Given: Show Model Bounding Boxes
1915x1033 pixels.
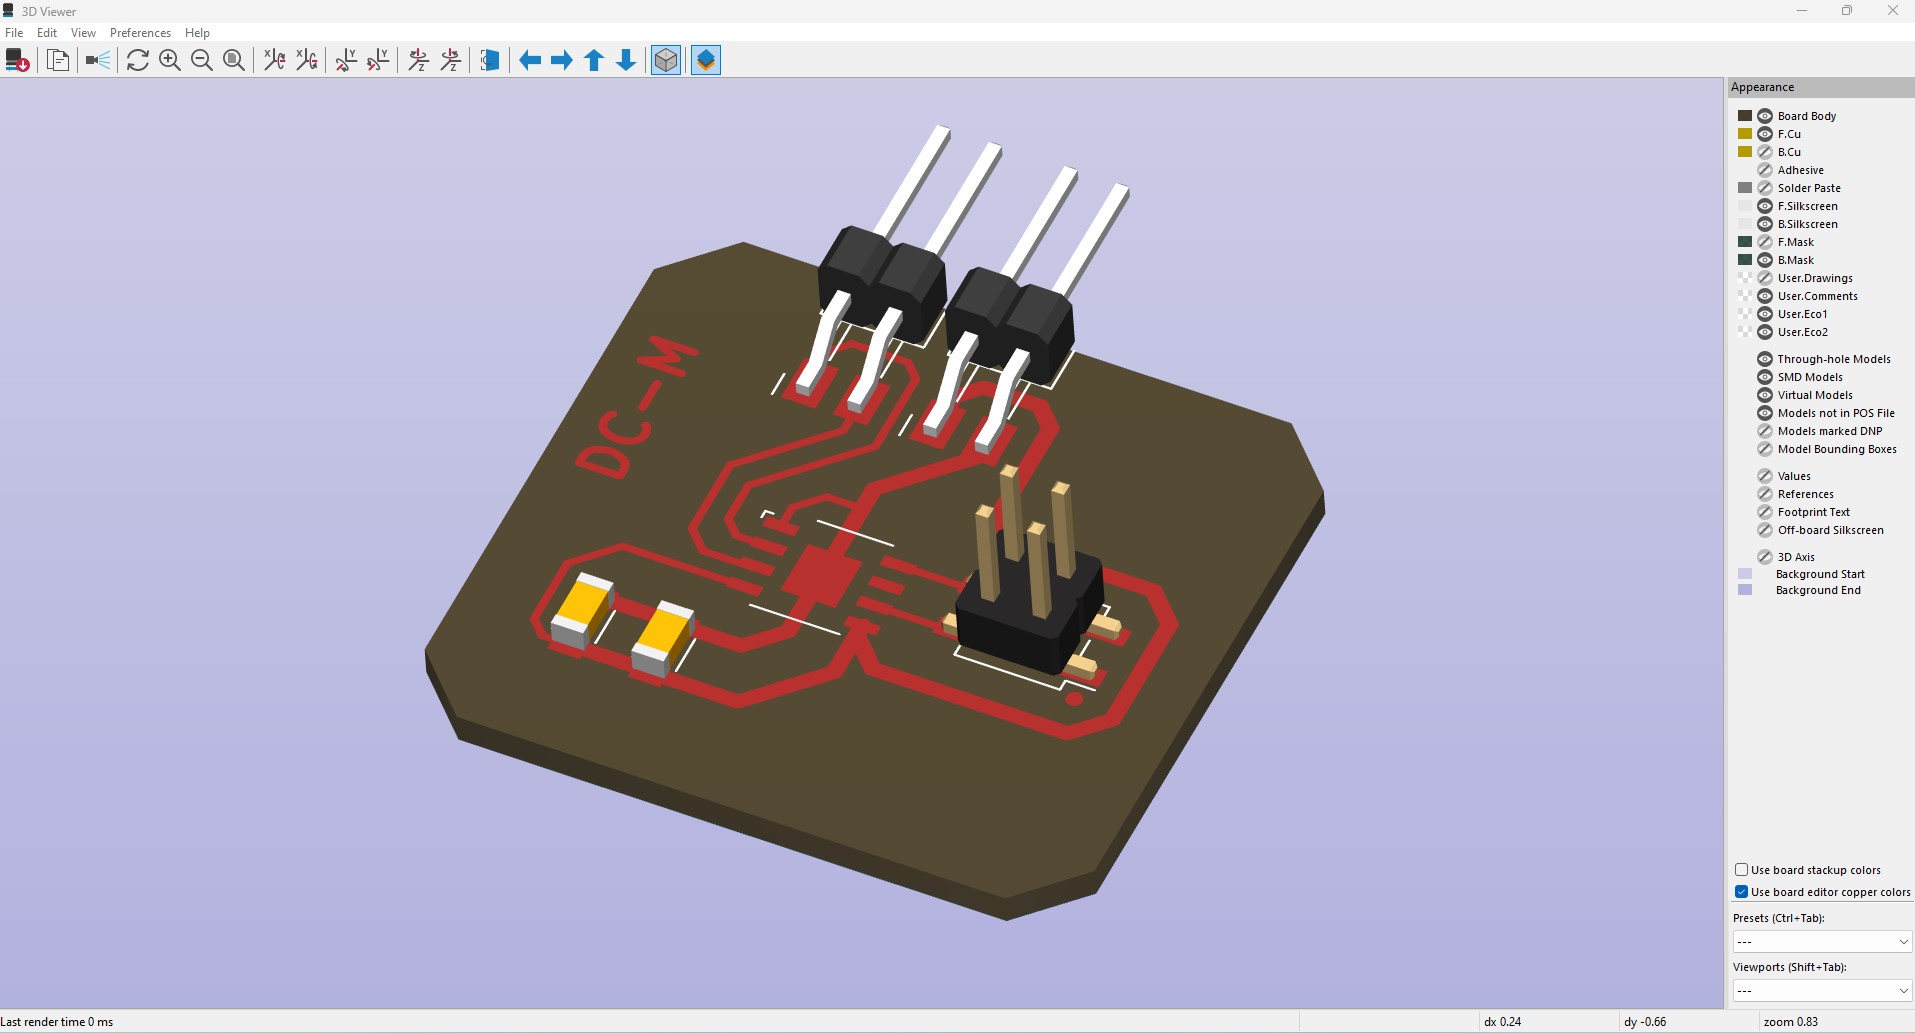Looking at the screenshot, I should 1765,449.
